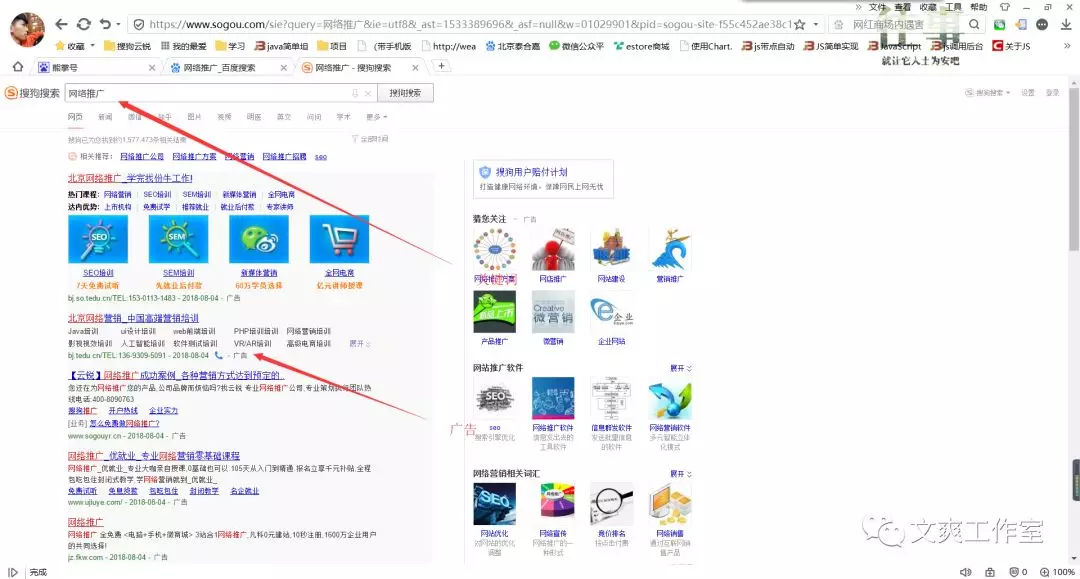This screenshot has height=579, width=1080.
Task: Open the 工具 menu
Action: [953, 7]
